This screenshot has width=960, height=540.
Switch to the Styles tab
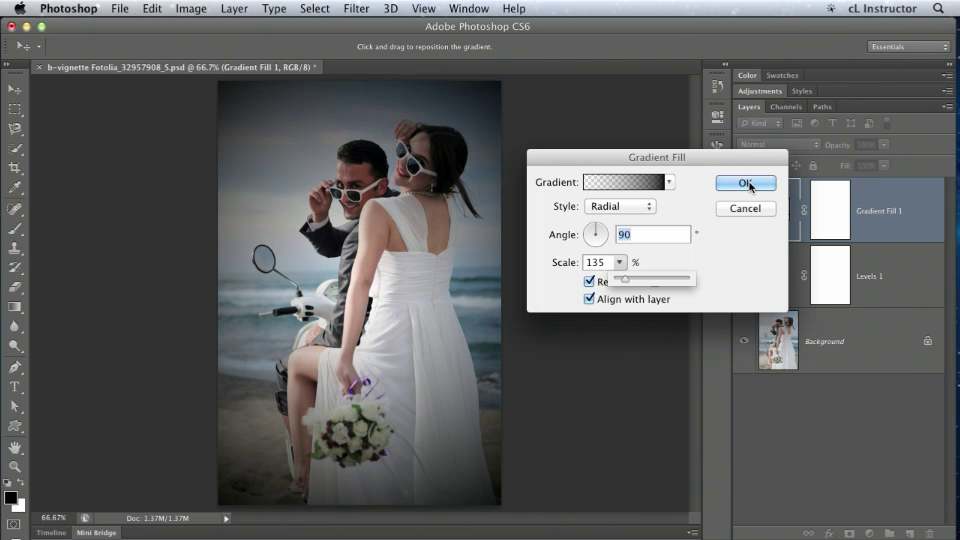[801, 91]
